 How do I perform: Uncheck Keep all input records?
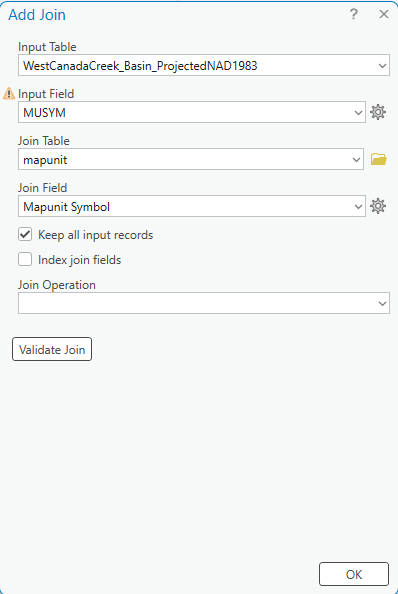click(x=25, y=234)
